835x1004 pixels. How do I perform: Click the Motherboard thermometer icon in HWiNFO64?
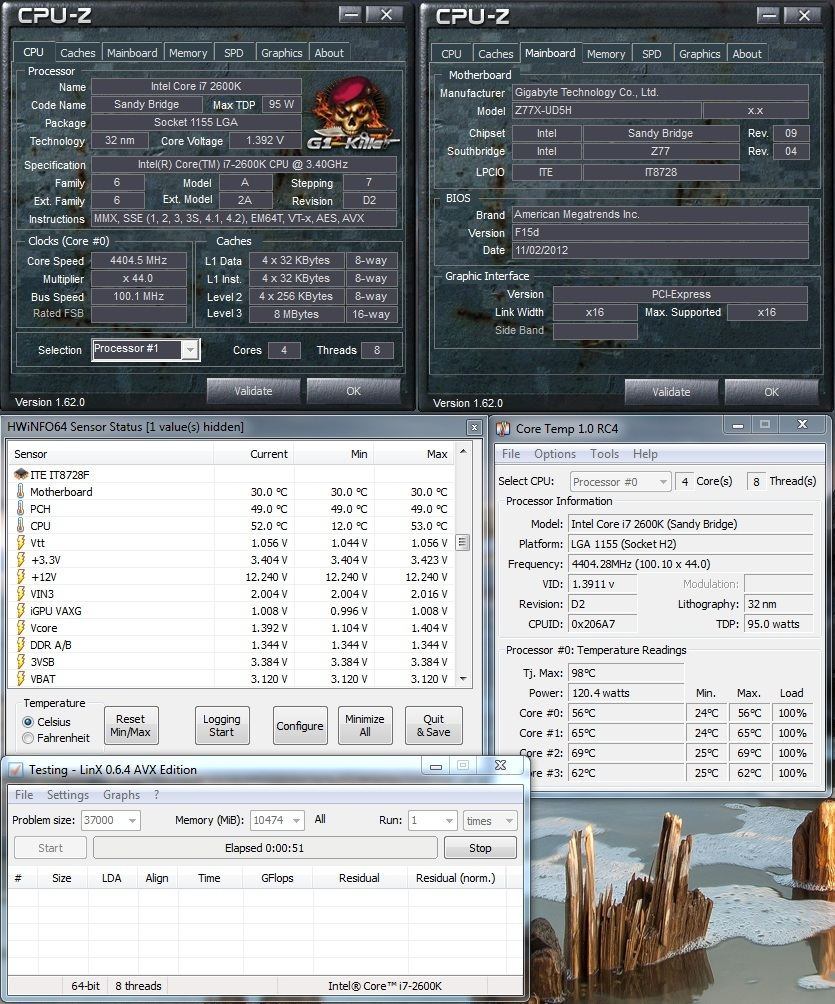coord(20,492)
